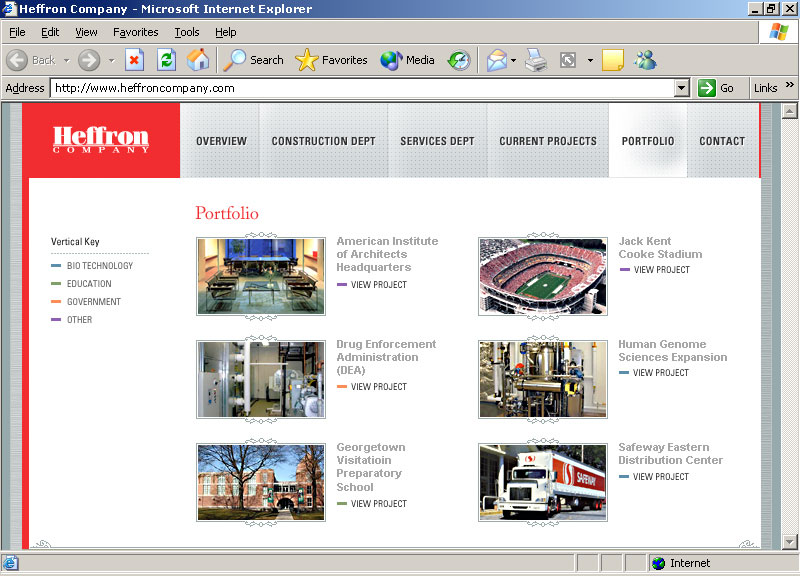Viewport: 800px width, 576px height.
Task: Go to the Home page icon
Action: click(198, 60)
